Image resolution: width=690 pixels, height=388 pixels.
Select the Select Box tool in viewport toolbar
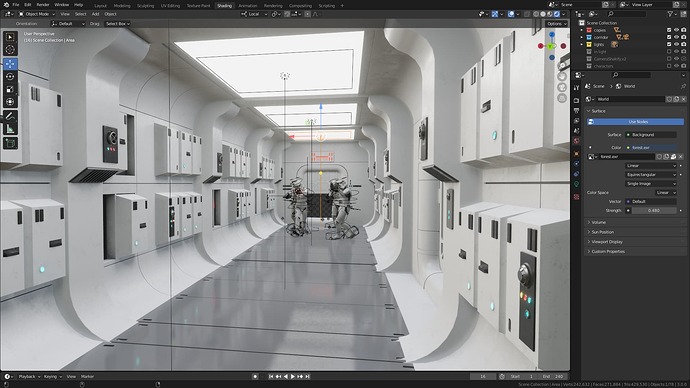(x=10, y=37)
